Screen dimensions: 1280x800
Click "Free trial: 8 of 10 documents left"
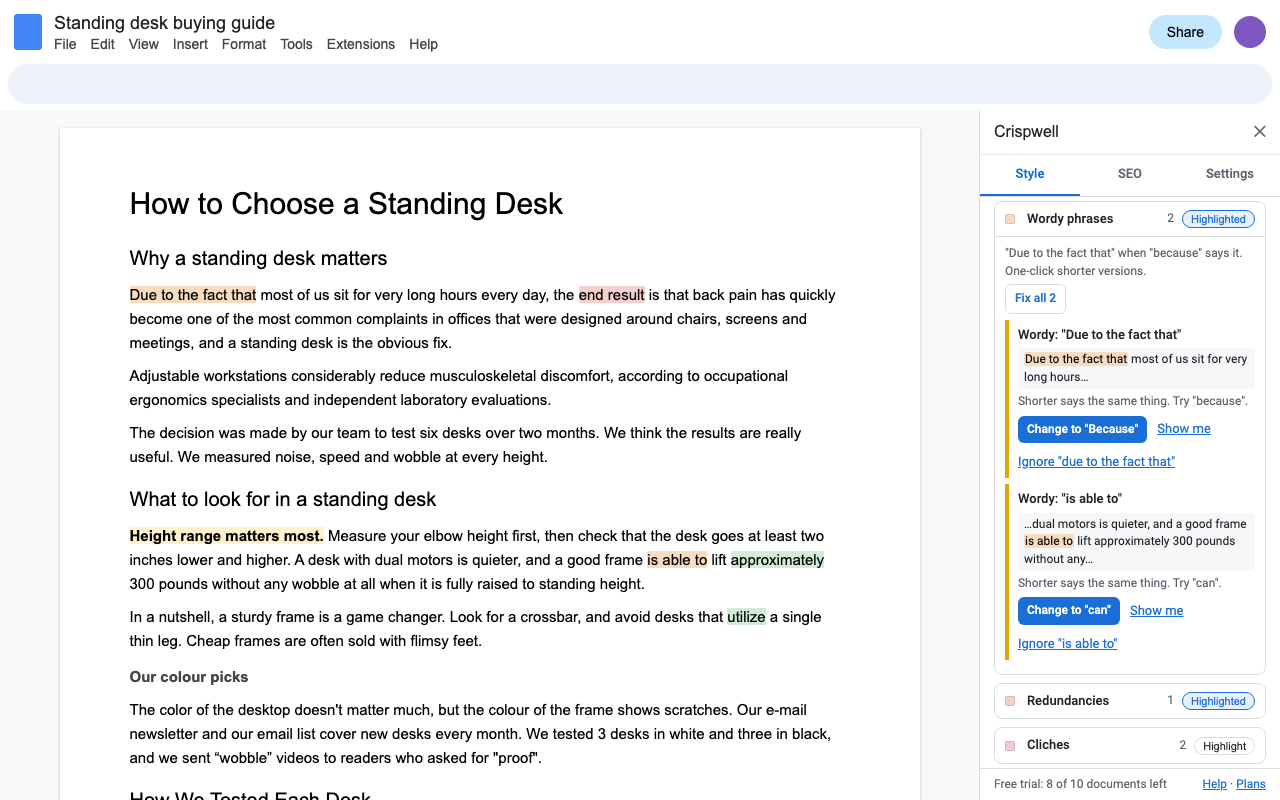click(x=1080, y=784)
